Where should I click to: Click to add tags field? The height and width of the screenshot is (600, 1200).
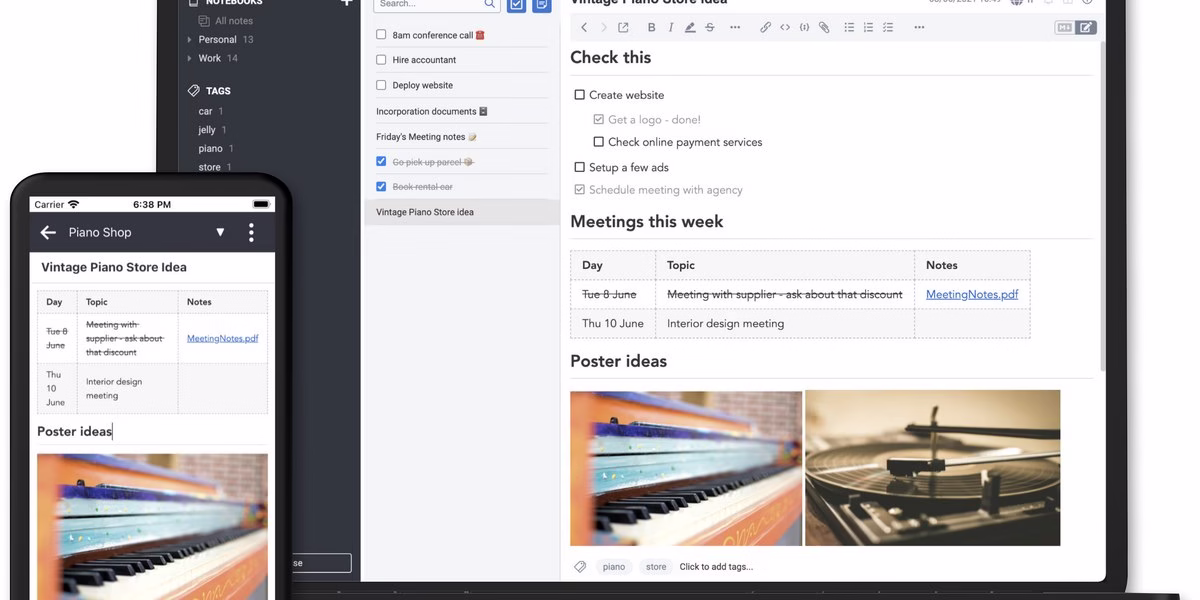[x=716, y=567]
